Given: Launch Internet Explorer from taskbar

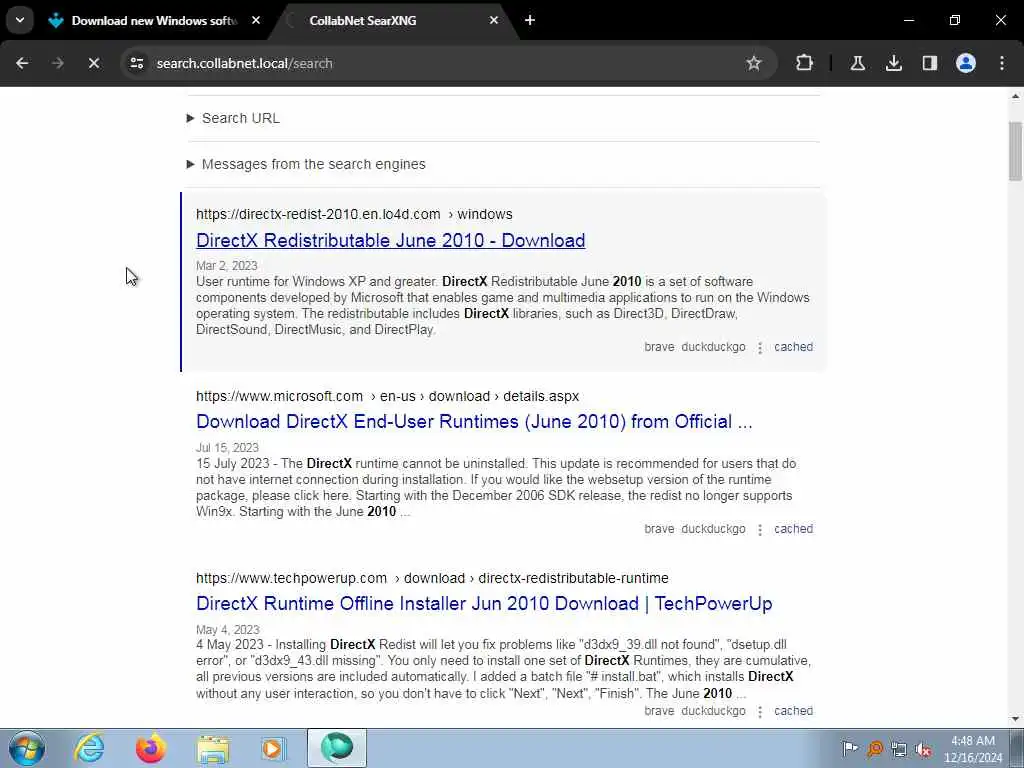Looking at the screenshot, I should (x=88, y=748).
